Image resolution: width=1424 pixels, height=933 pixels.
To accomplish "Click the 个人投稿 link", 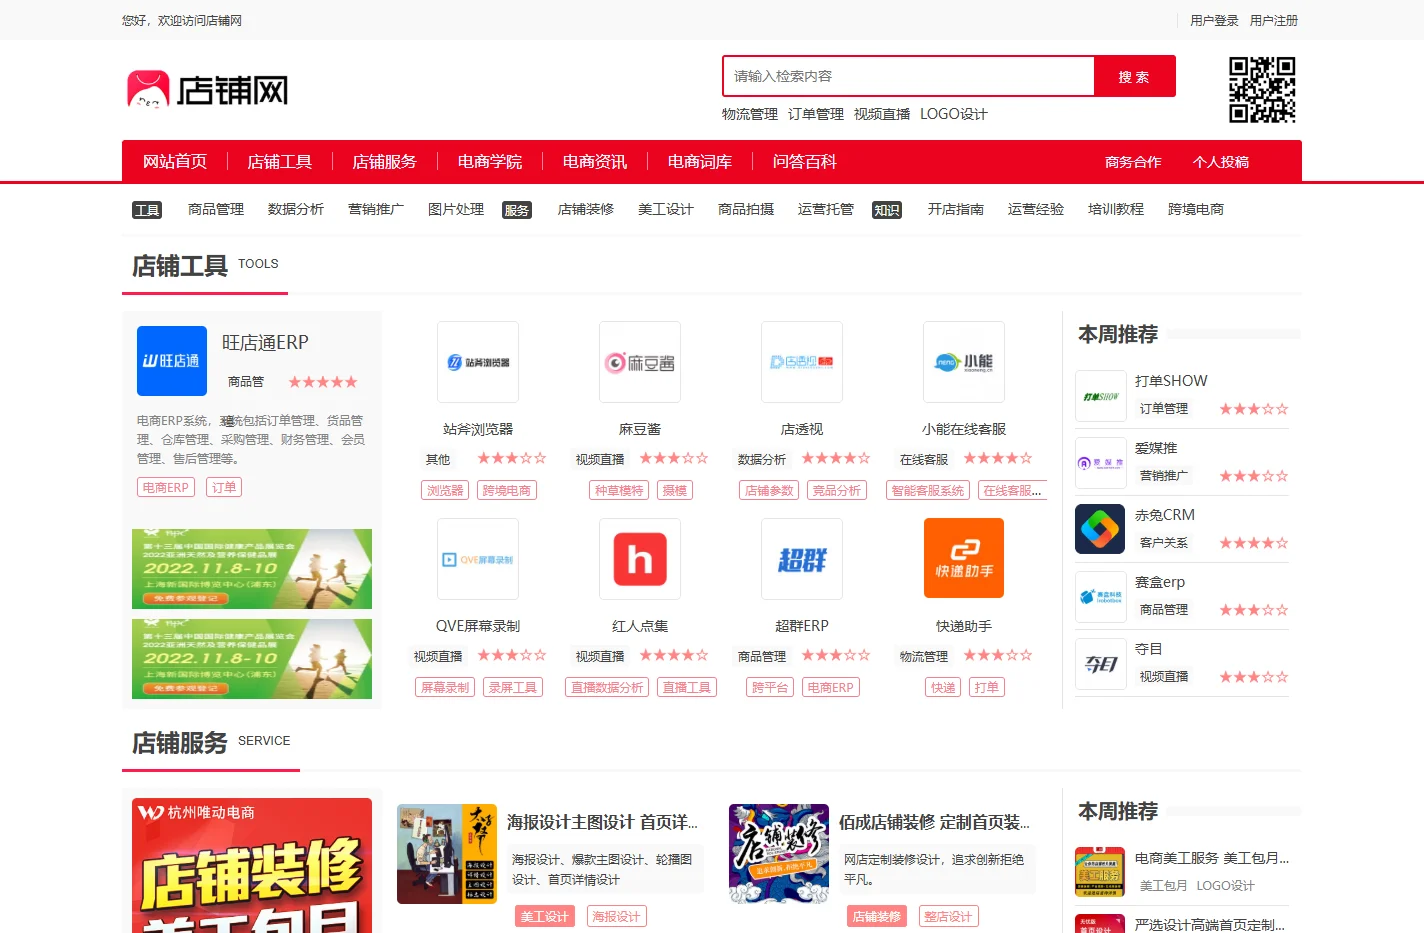I will pos(1221,162).
